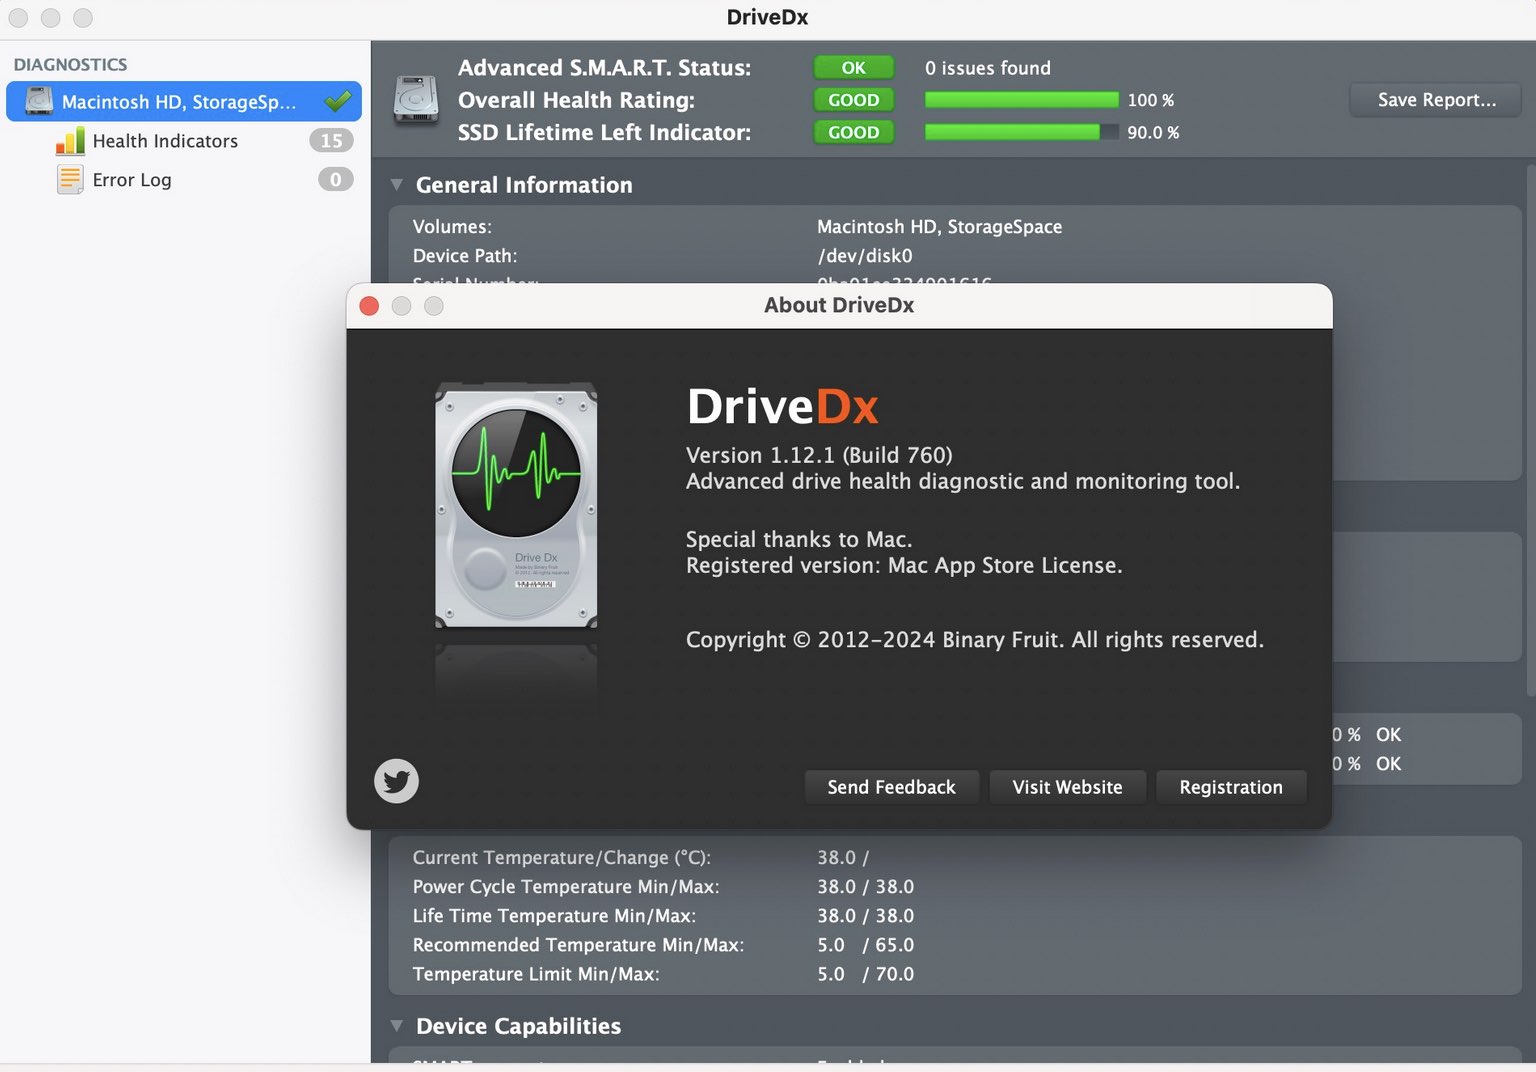Click the Error Log document icon
This screenshot has width=1536, height=1072.
point(70,180)
